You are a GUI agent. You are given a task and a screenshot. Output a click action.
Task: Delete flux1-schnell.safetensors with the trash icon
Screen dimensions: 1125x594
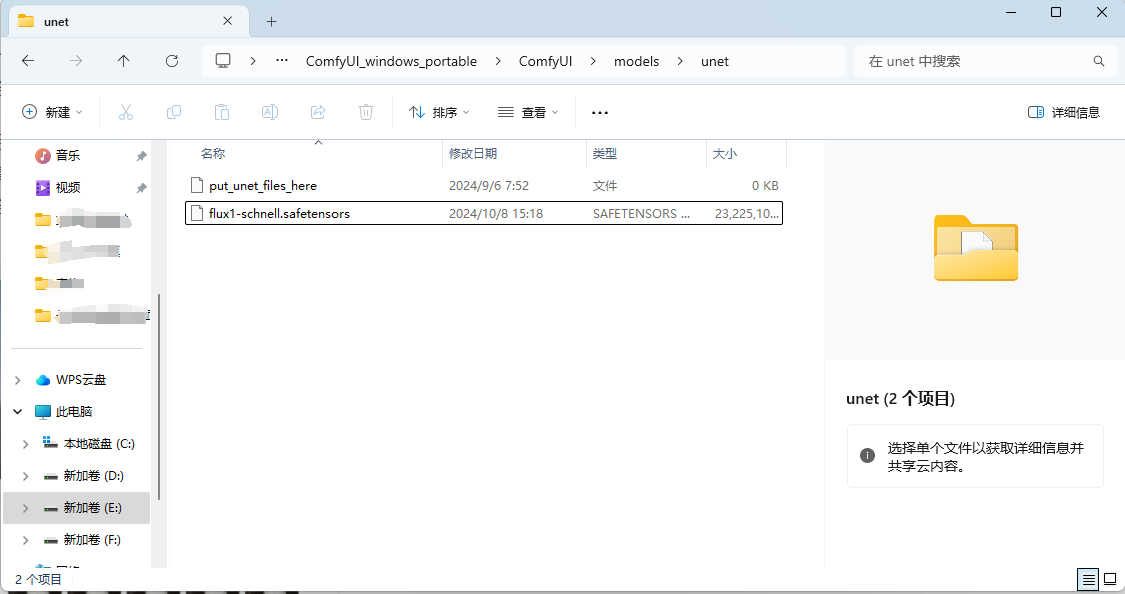366,112
